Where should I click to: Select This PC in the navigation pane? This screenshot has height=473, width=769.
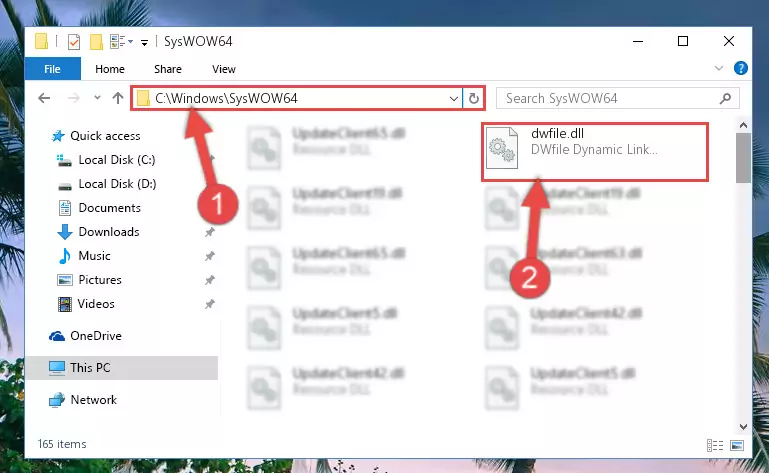click(90, 368)
